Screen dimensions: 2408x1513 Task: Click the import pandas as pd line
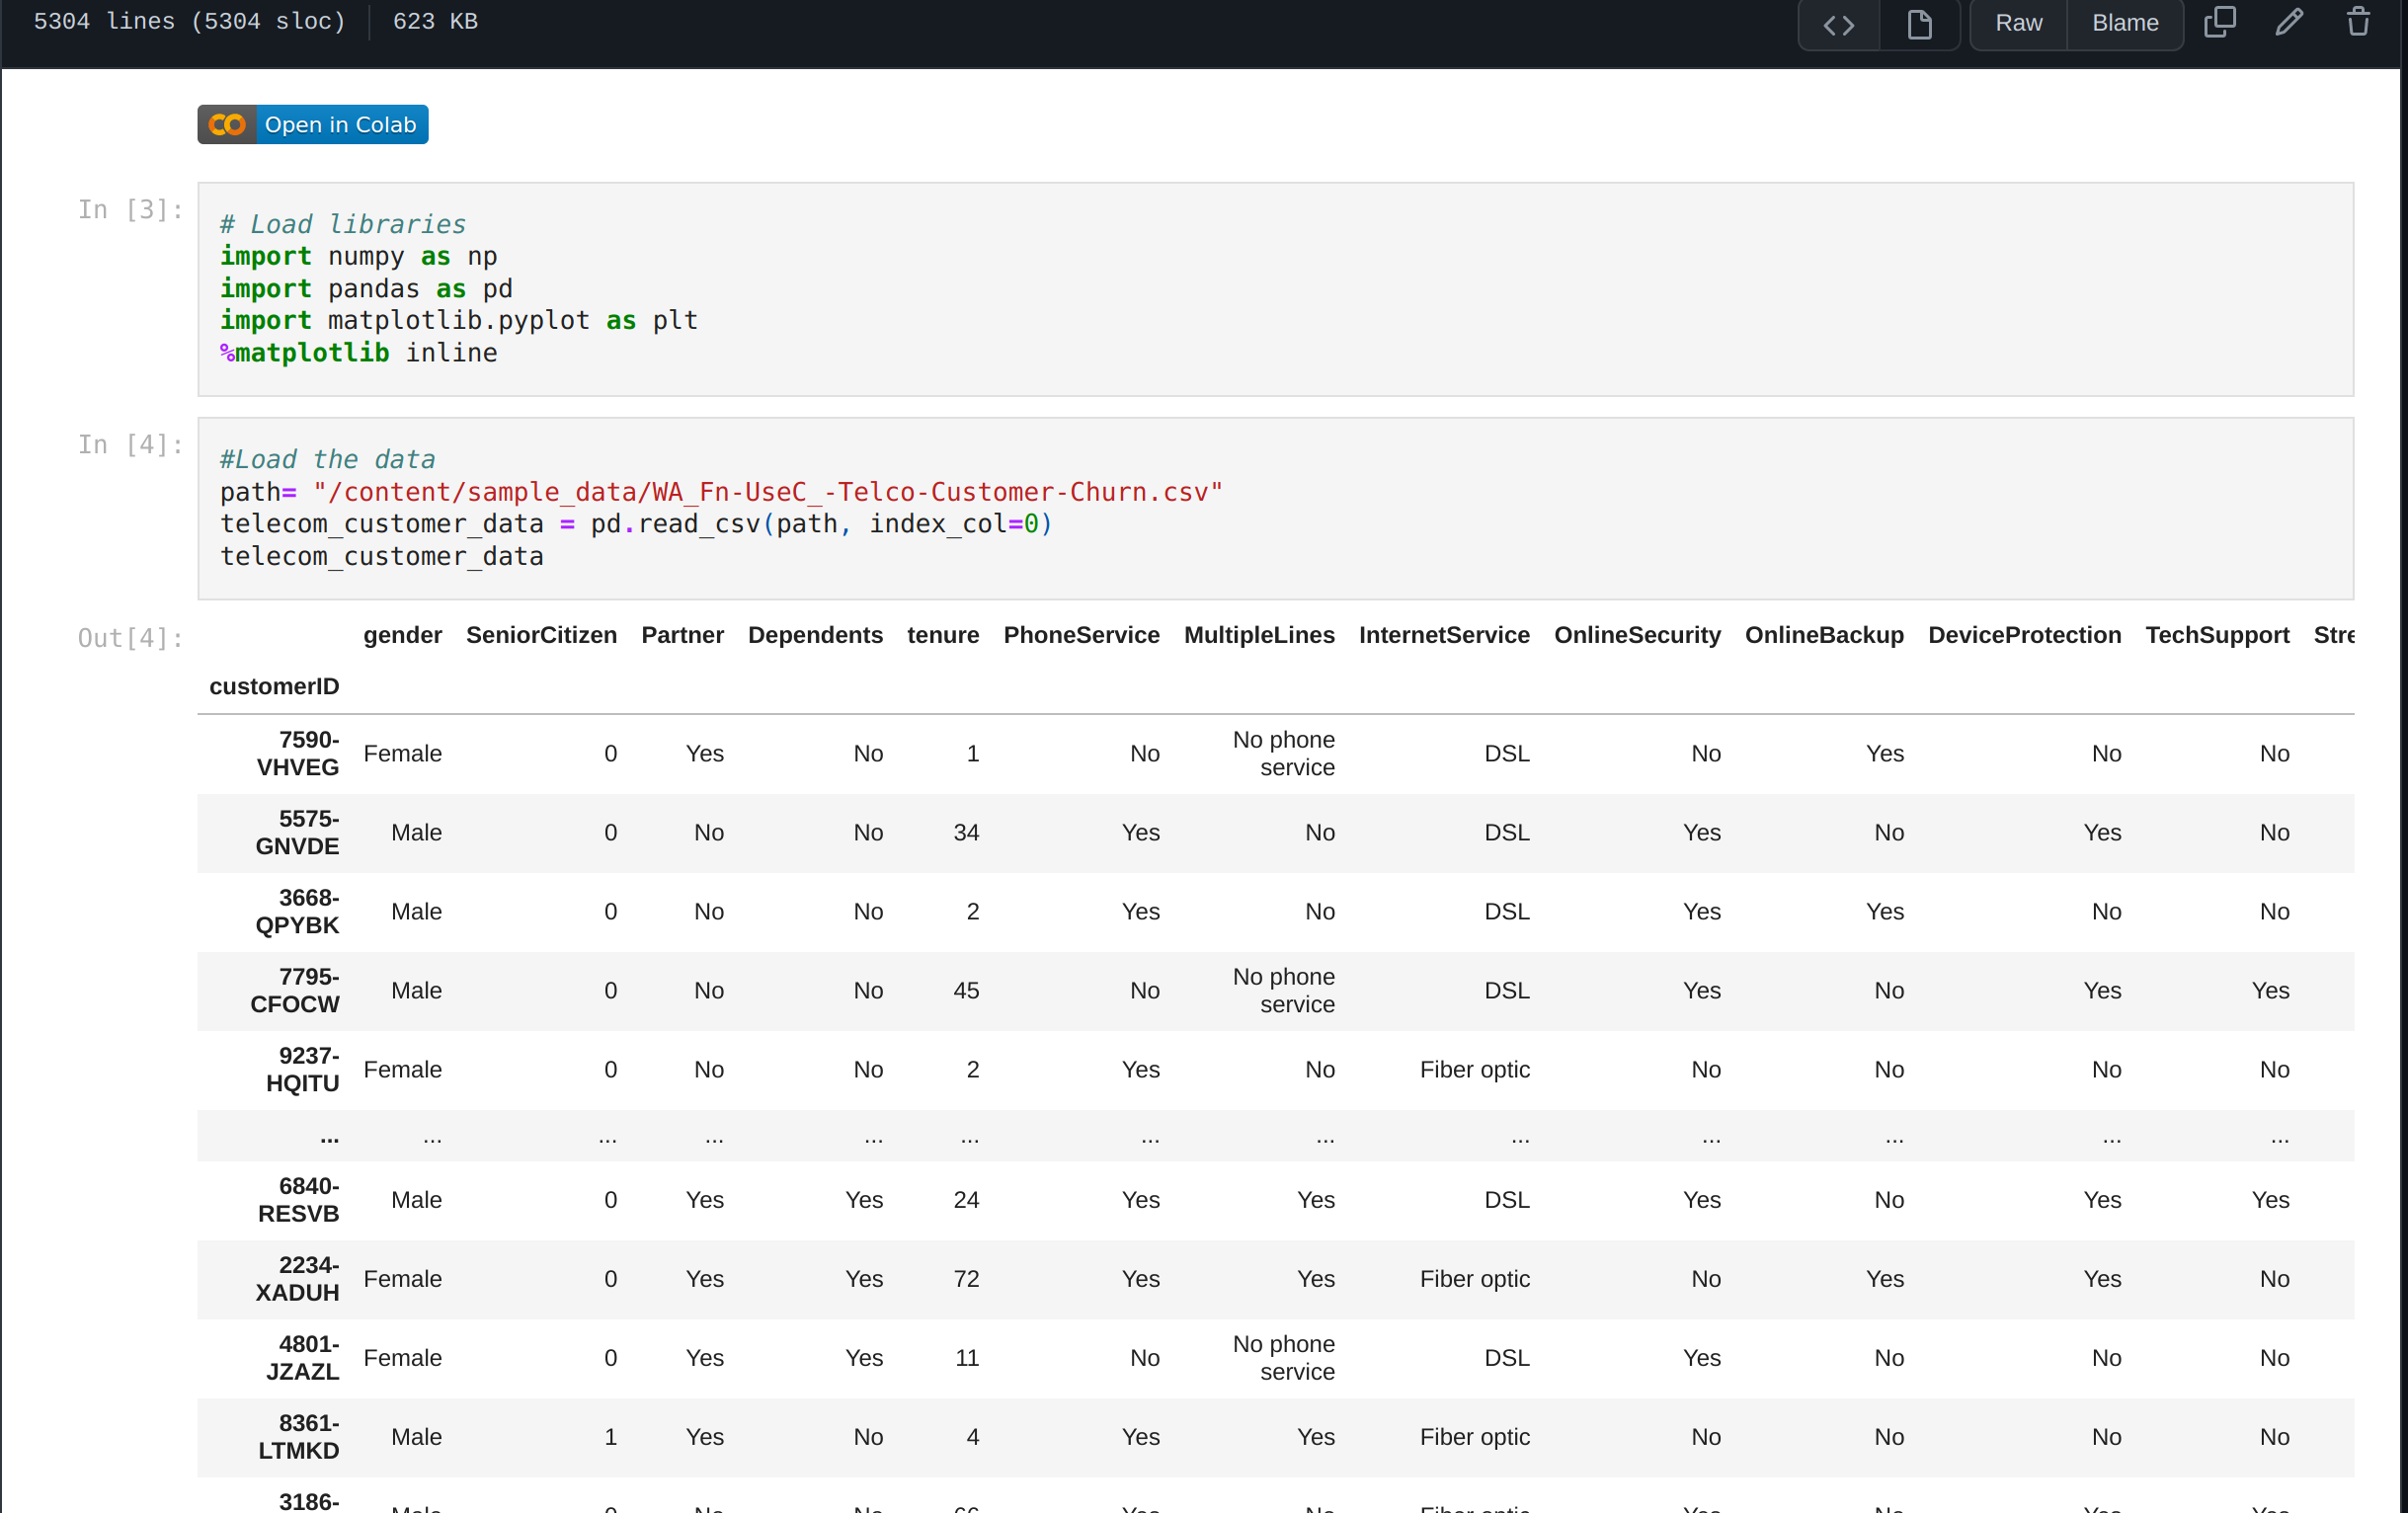point(366,288)
